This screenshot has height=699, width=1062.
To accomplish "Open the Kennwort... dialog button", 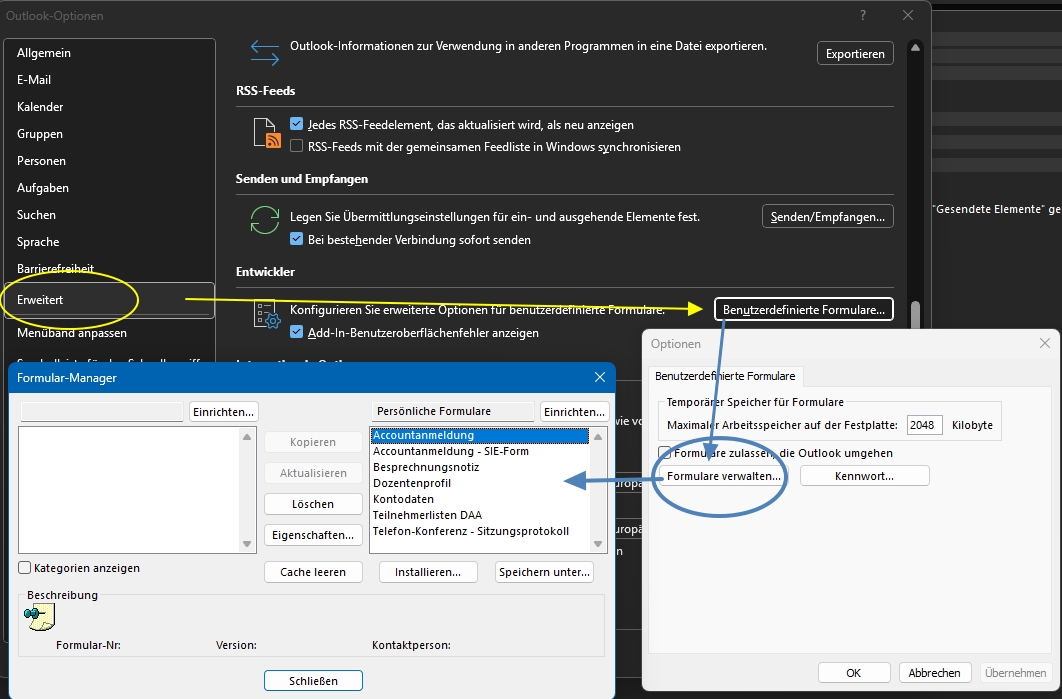I will point(864,476).
